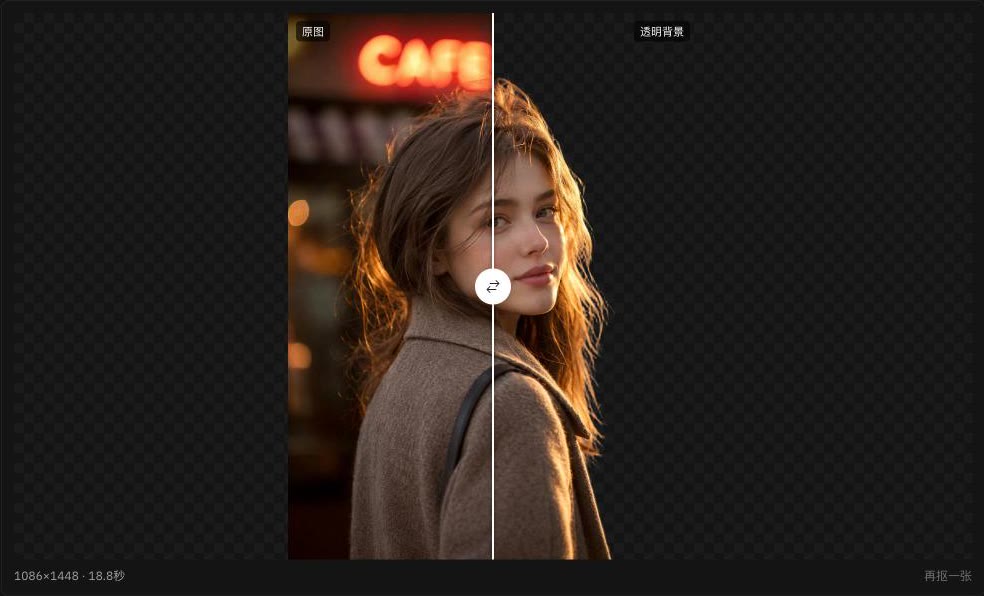The height and width of the screenshot is (596, 984).
Task: Click the 1086×1448 image dimensions text
Action: [x=46, y=575]
